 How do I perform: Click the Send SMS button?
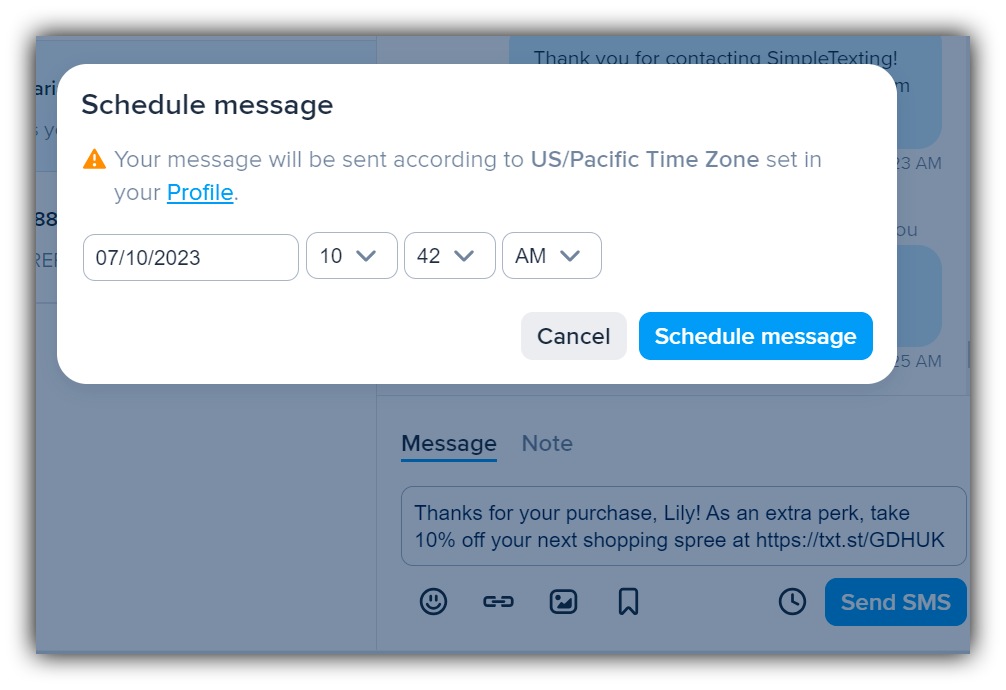click(x=895, y=601)
